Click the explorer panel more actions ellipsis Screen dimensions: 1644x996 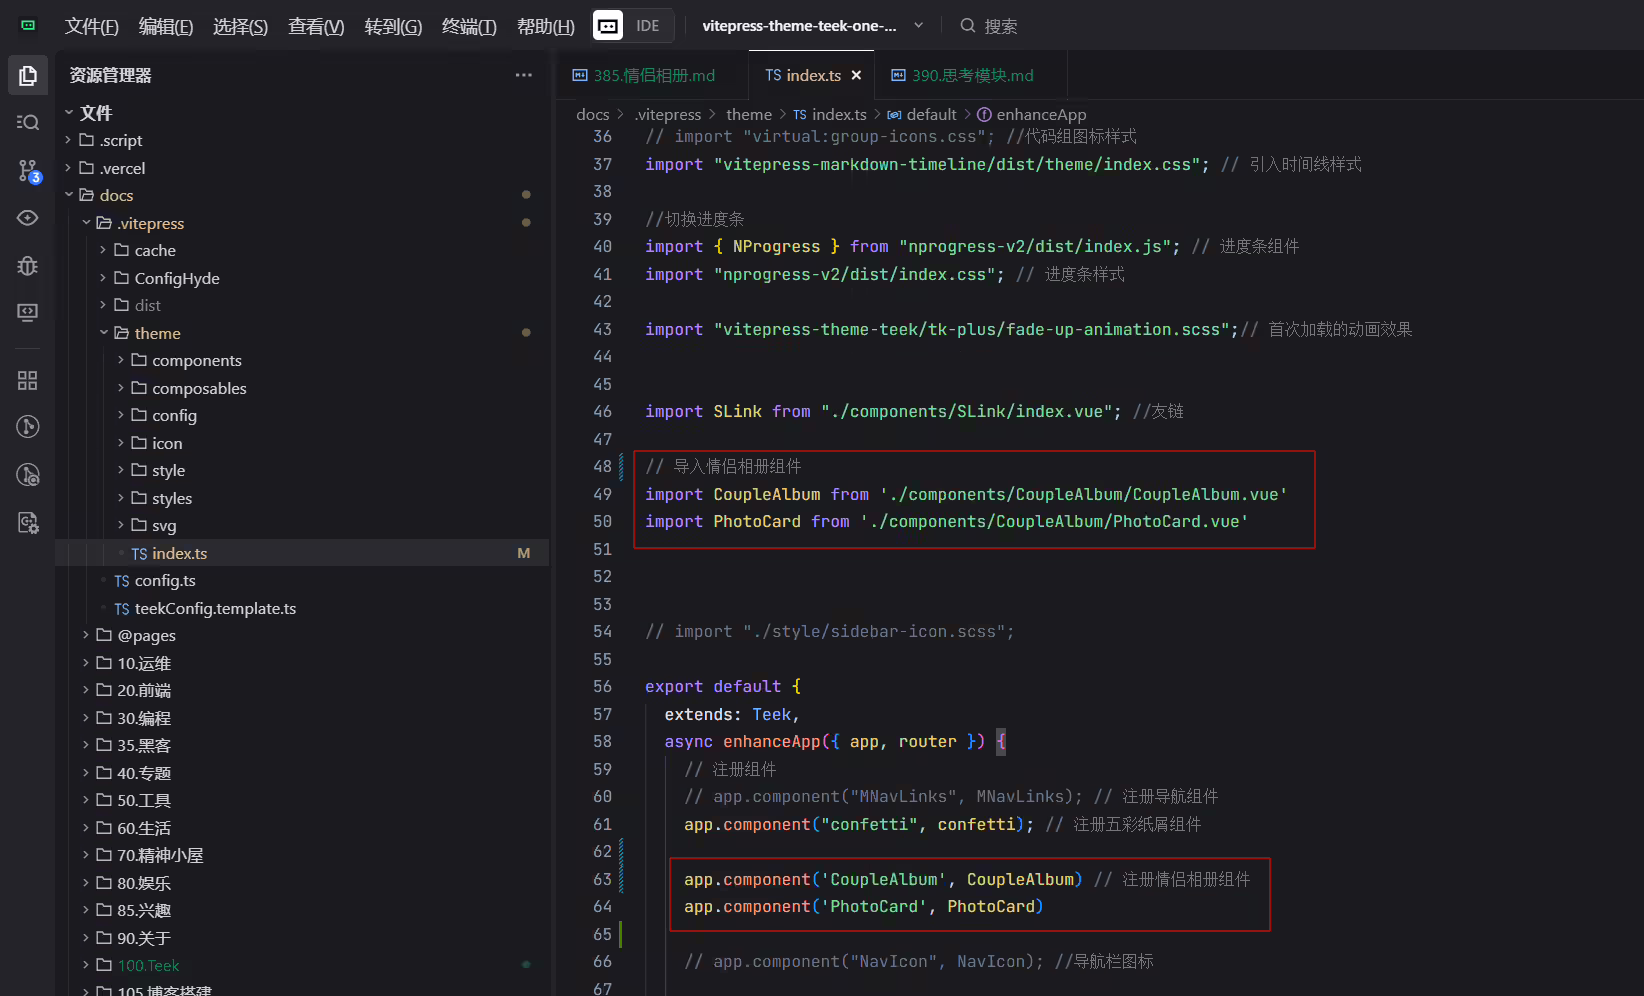click(523, 76)
